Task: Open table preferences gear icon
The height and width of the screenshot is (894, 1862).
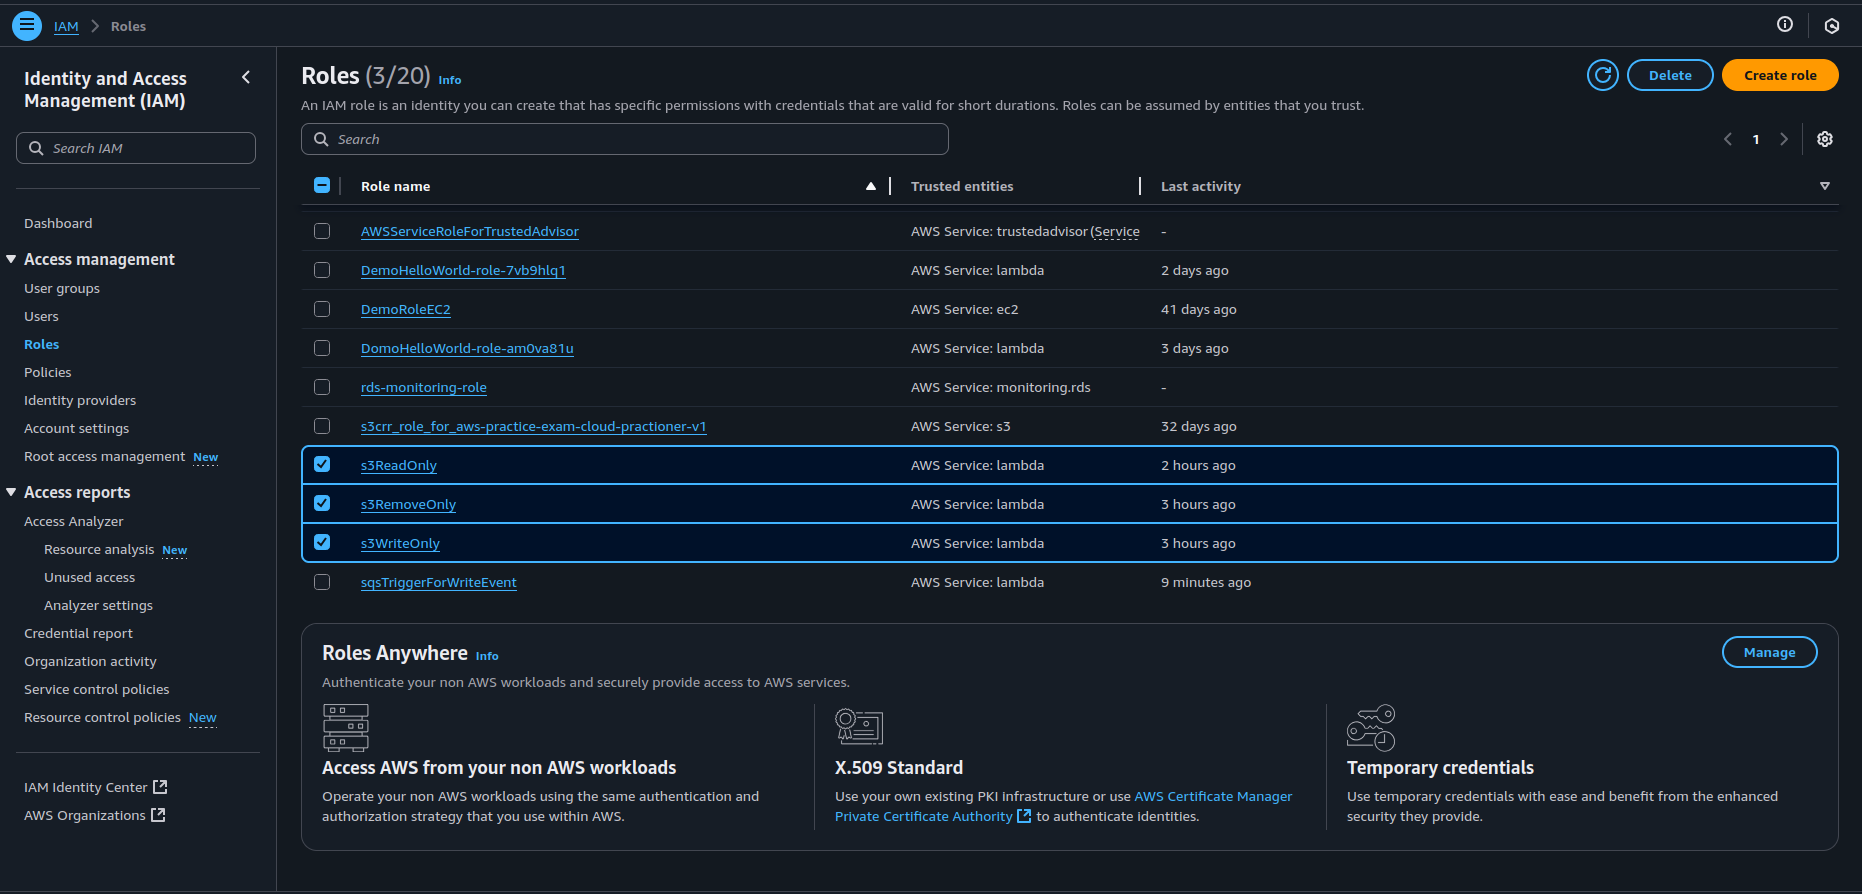Action: pos(1824,139)
